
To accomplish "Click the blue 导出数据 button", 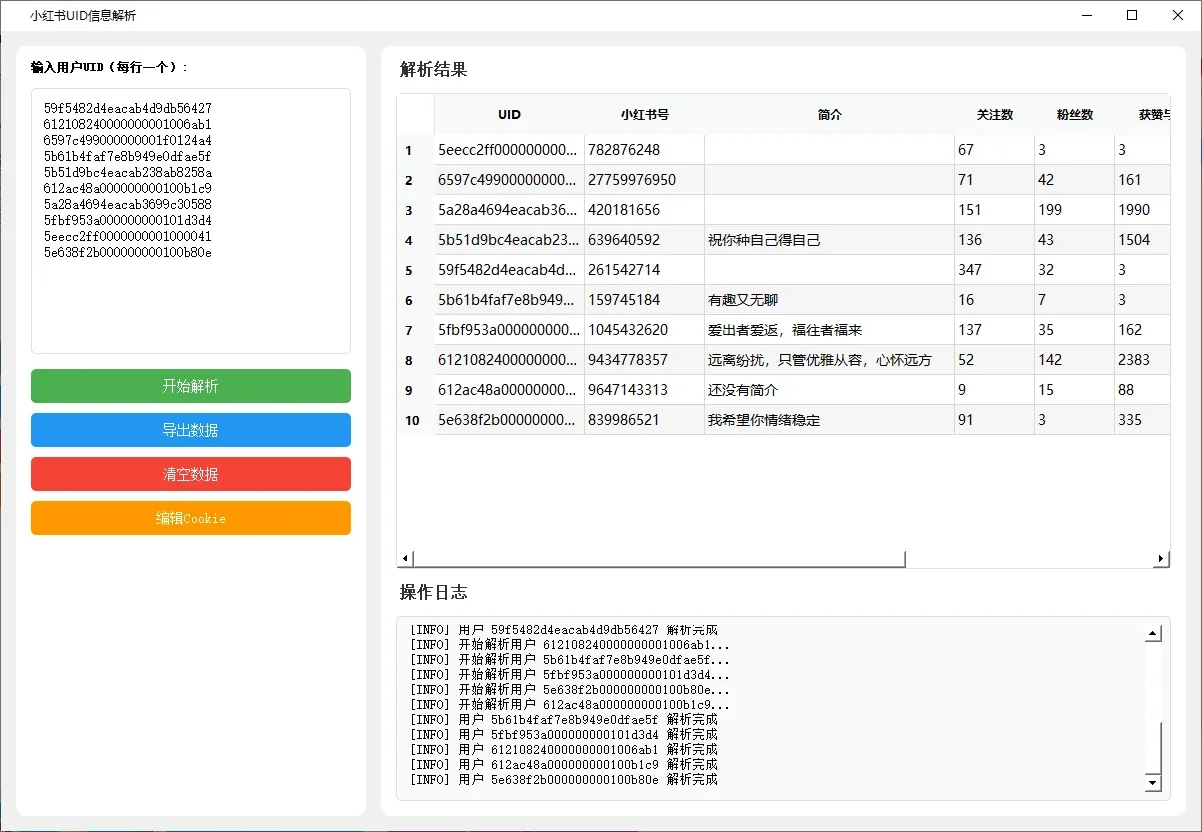I will 191,430.
